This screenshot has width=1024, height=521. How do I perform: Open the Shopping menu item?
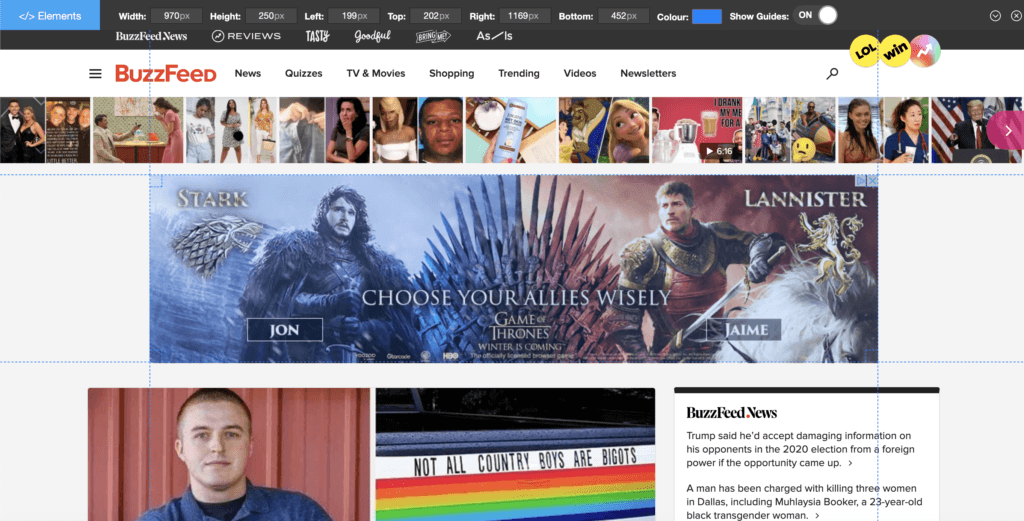coord(451,73)
